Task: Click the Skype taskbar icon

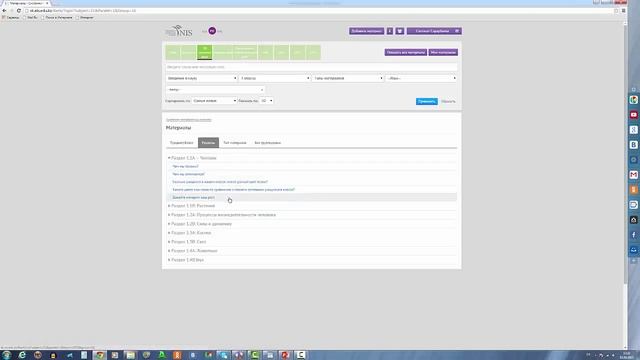Action: pos(223,355)
